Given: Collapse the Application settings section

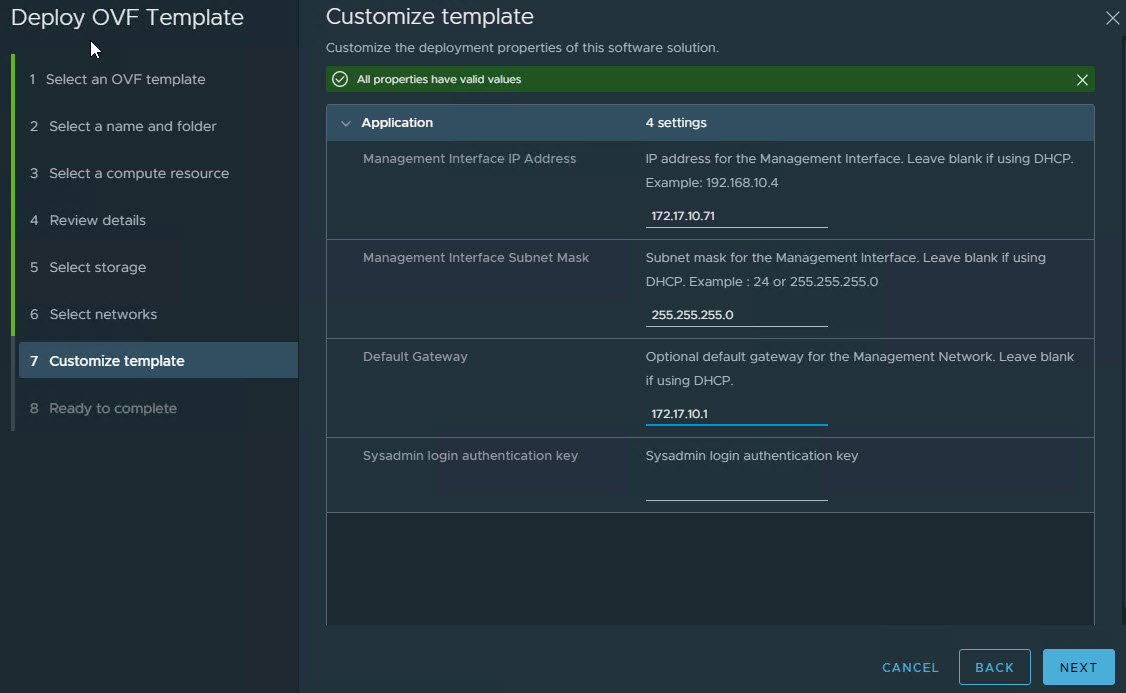Looking at the screenshot, I should (346, 123).
